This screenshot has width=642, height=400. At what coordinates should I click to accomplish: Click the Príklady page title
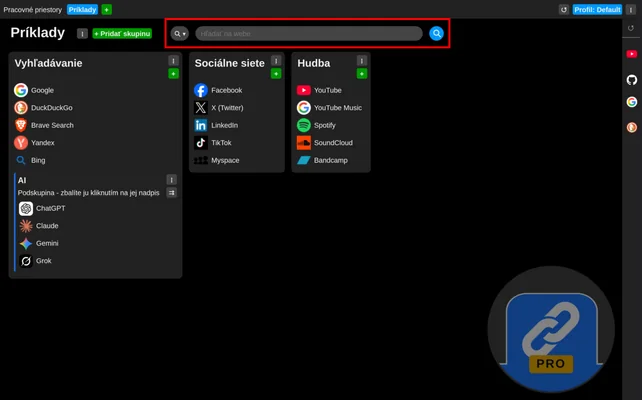tap(38, 33)
